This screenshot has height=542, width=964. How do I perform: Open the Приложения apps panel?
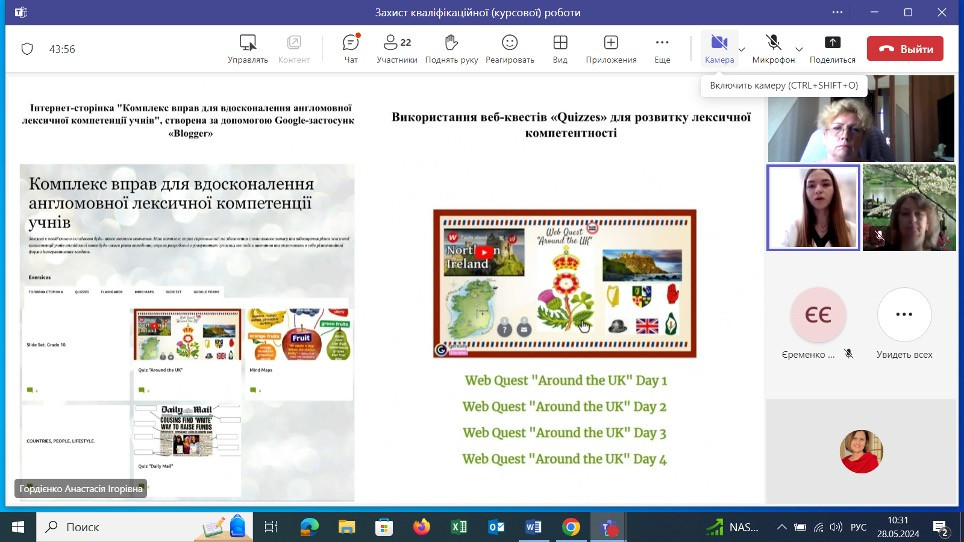coord(611,49)
